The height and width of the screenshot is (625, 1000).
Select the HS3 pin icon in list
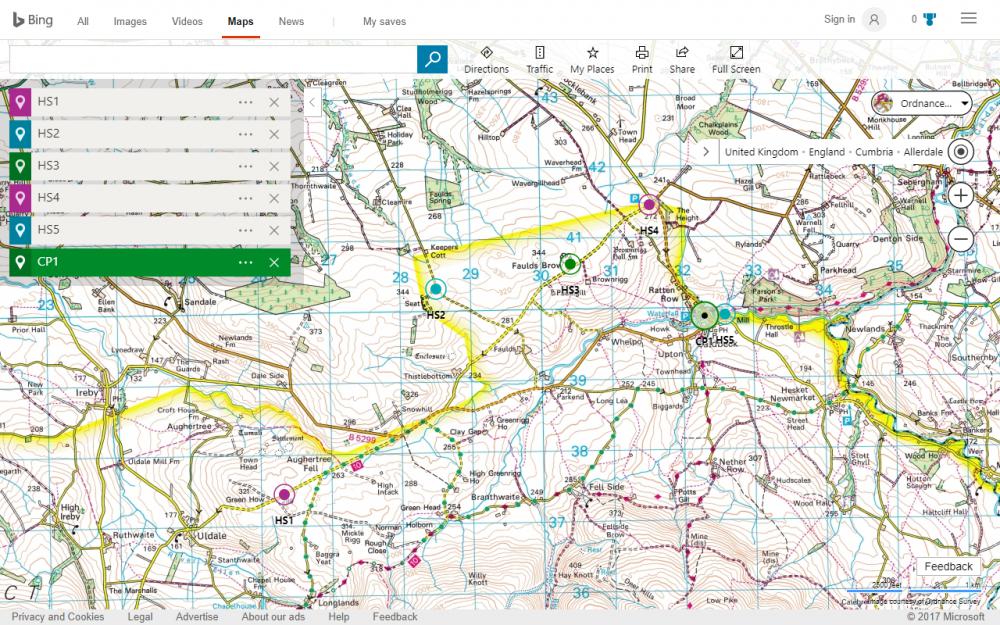coord(20,166)
